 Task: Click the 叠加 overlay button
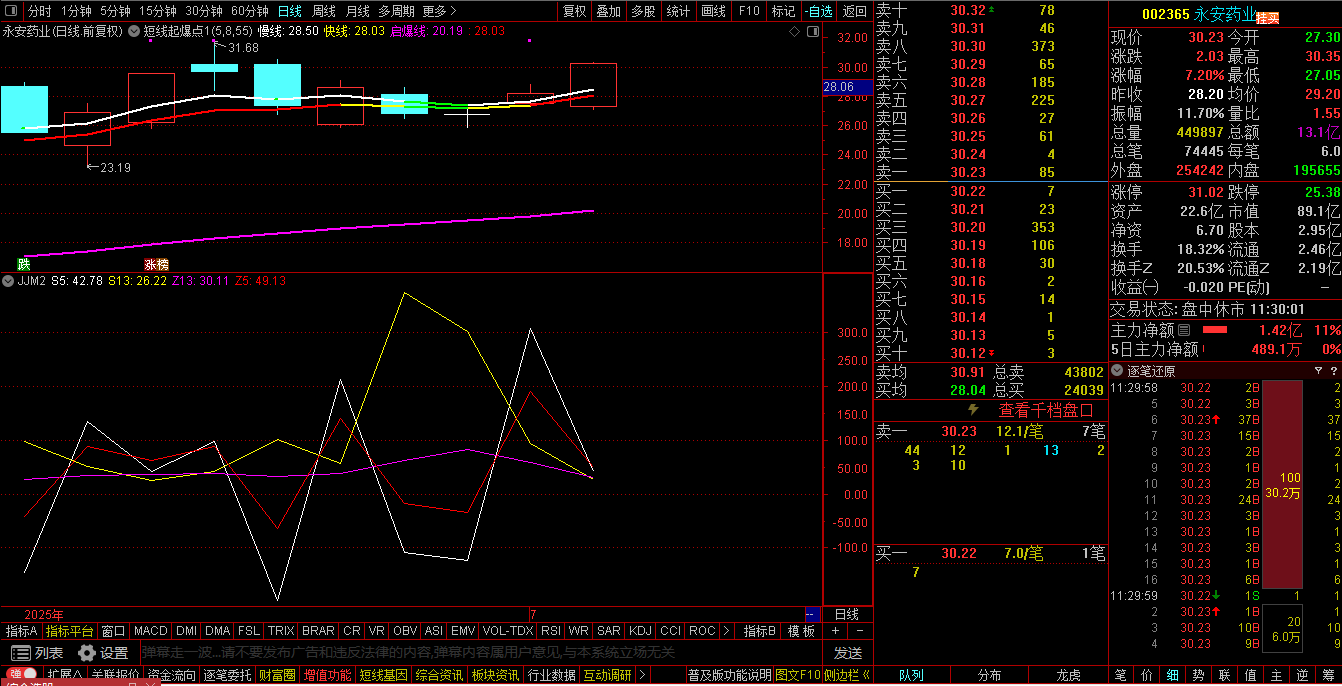pyautogui.click(x=608, y=12)
